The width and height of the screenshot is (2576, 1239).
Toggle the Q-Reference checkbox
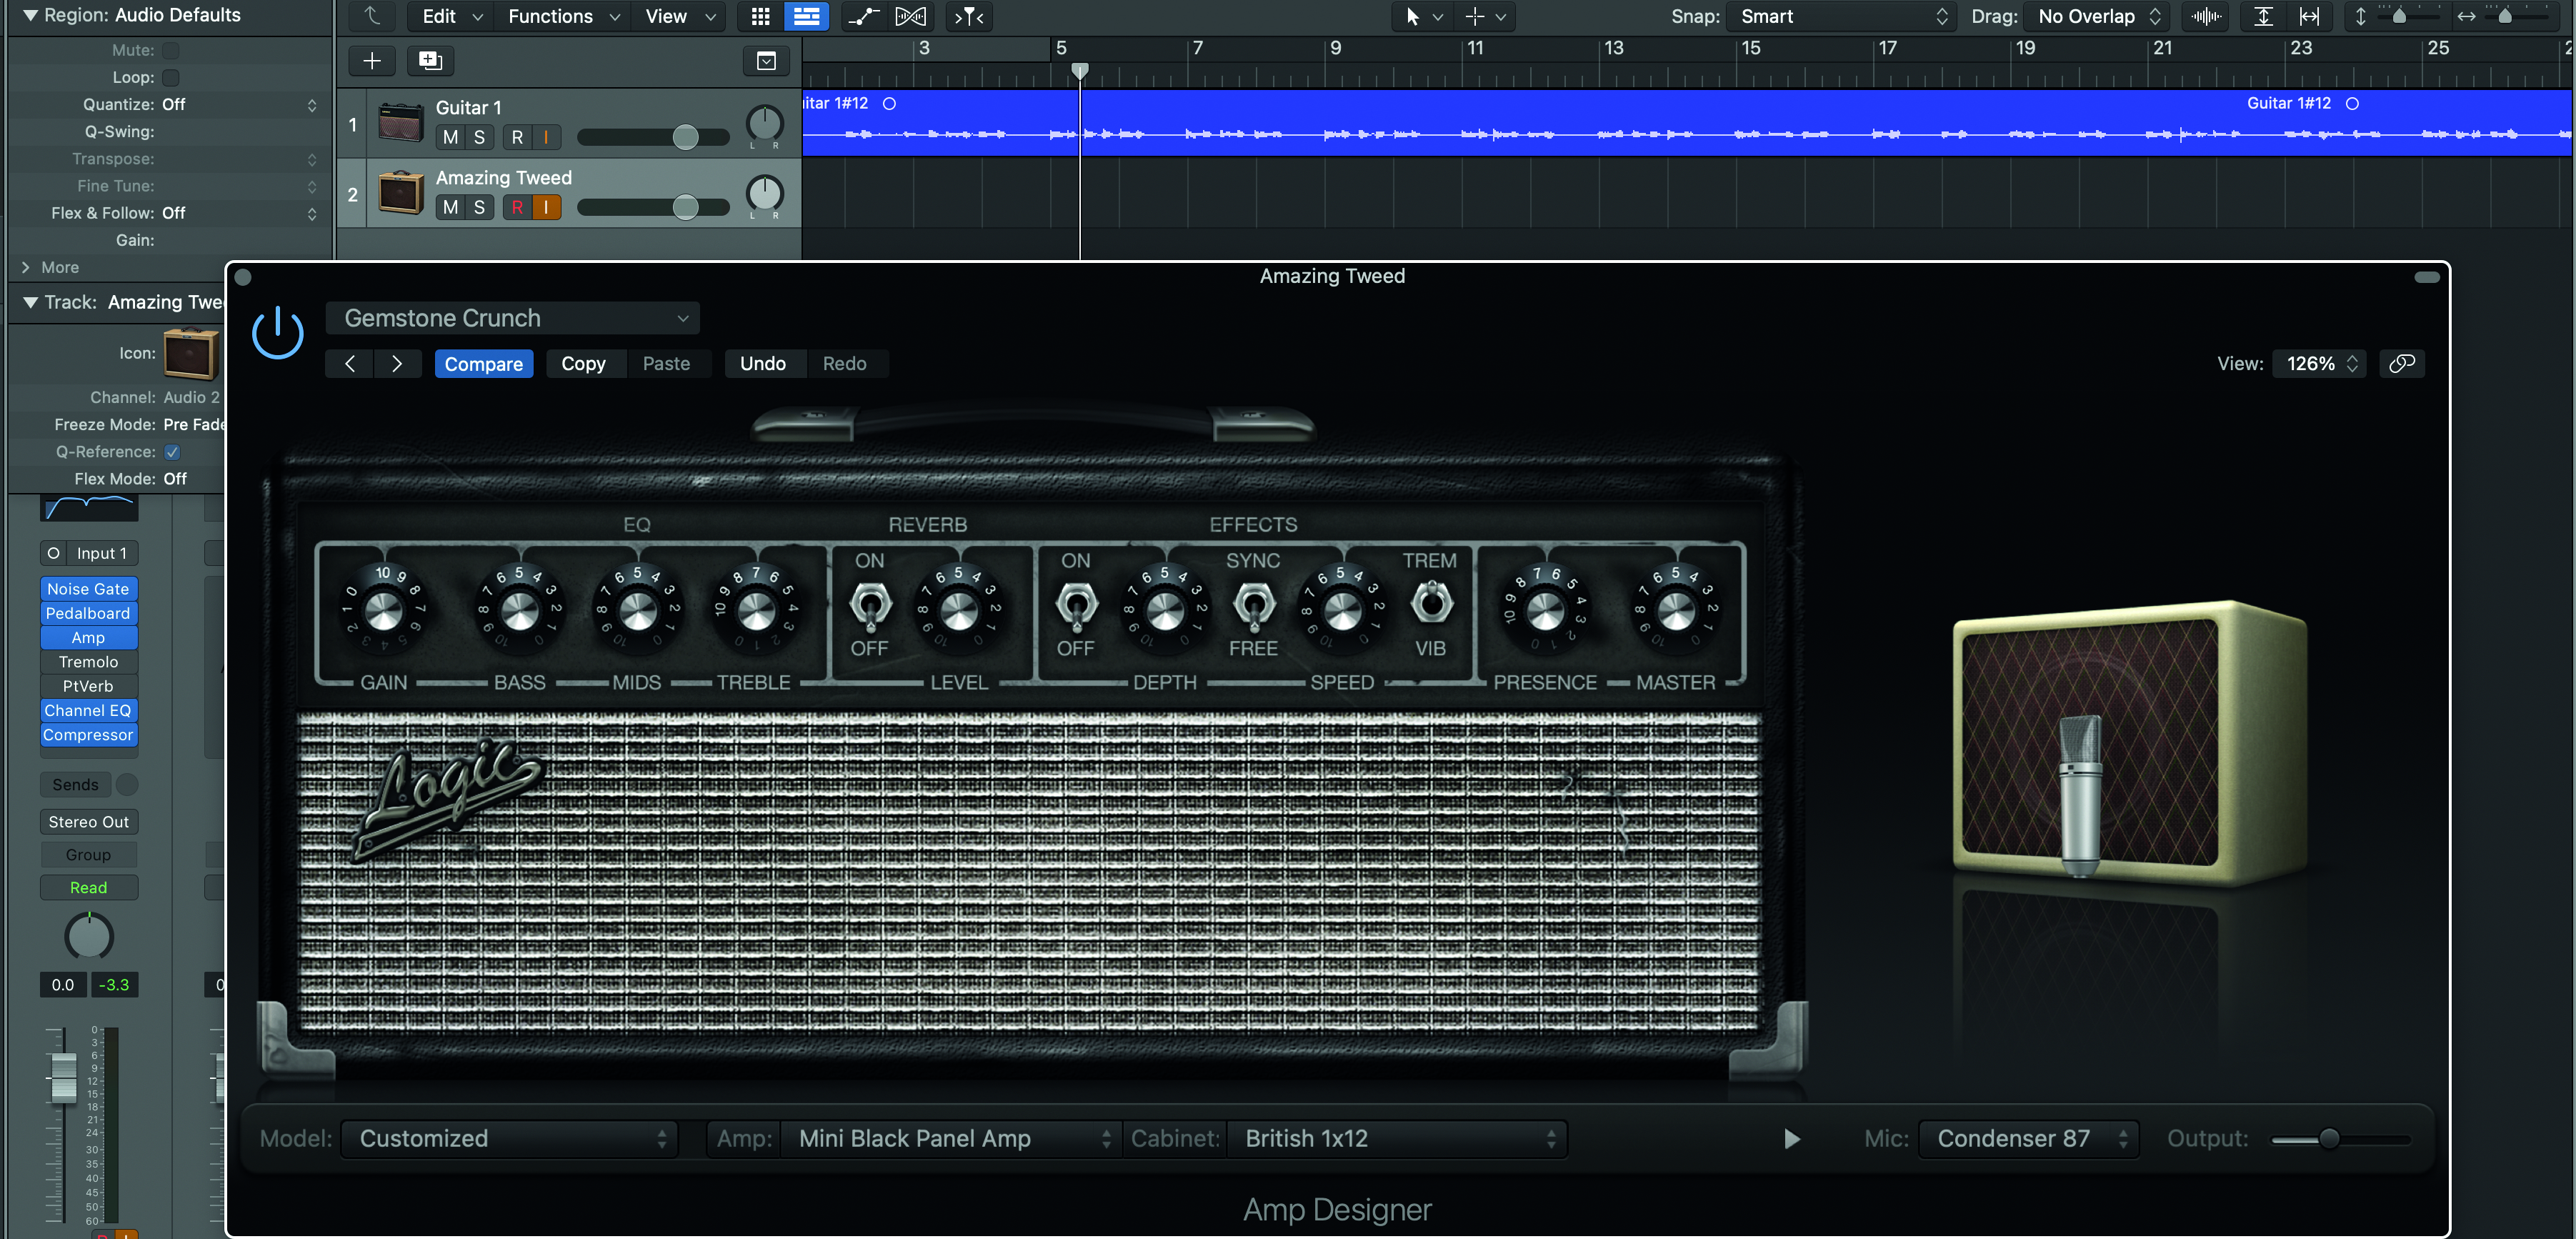point(172,452)
